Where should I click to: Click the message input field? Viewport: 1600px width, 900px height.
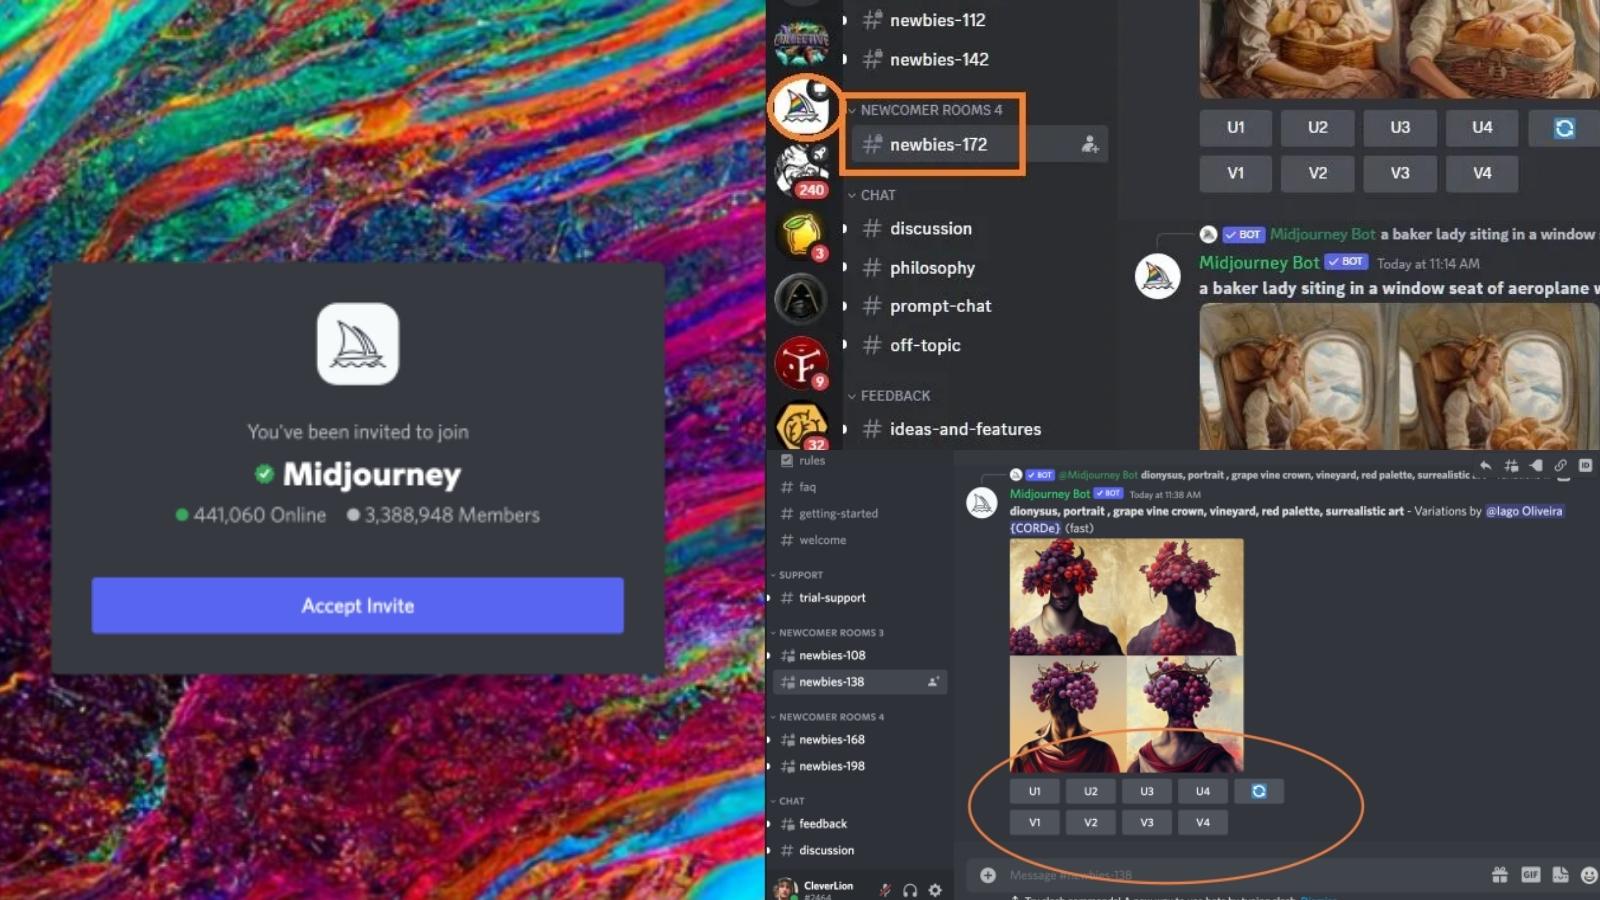click(1230, 875)
